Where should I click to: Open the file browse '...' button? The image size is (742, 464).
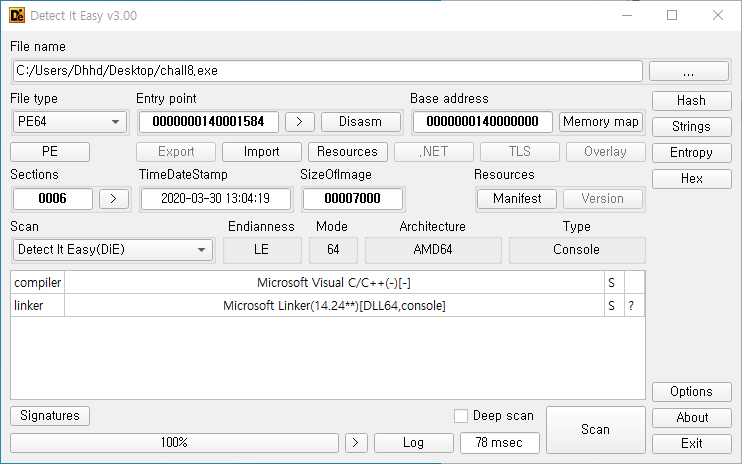point(689,71)
